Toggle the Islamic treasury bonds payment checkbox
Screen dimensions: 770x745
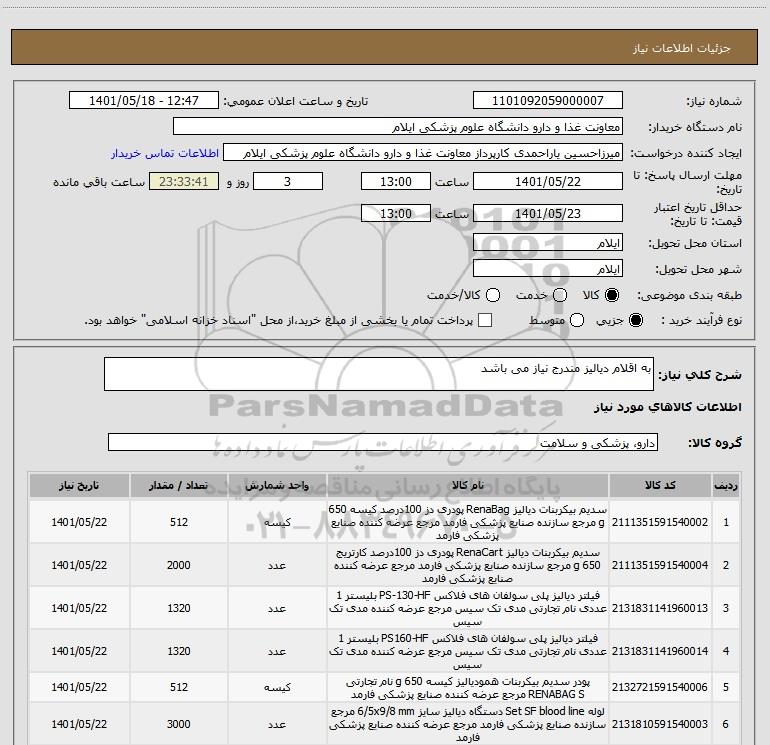click(485, 321)
